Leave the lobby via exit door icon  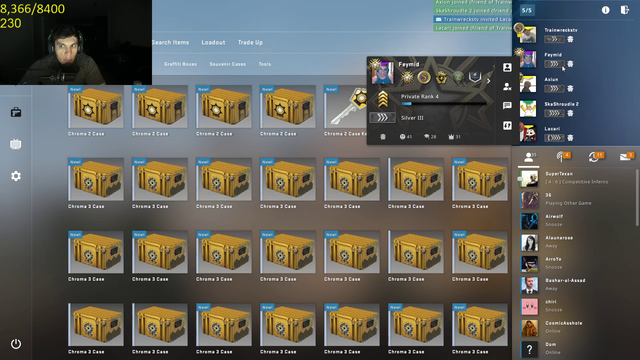coord(624,10)
